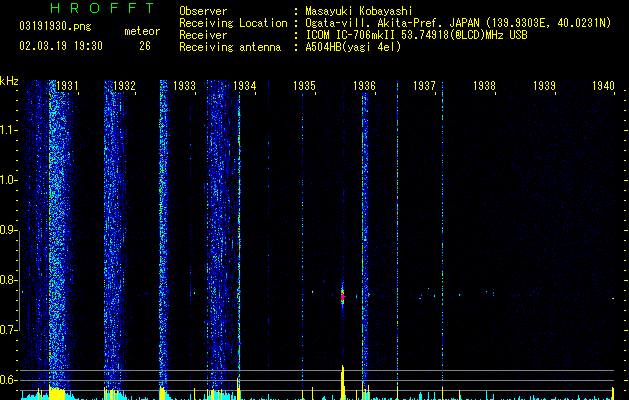The height and width of the screenshot is (400, 629).
Task: Click the HROFFT title text
Action: point(103,8)
